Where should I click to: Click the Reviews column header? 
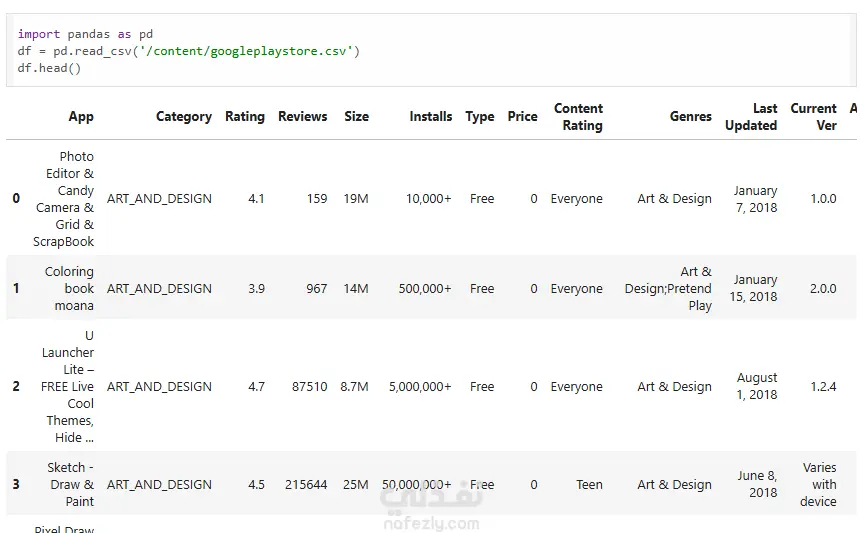click(x=302, y=116)
